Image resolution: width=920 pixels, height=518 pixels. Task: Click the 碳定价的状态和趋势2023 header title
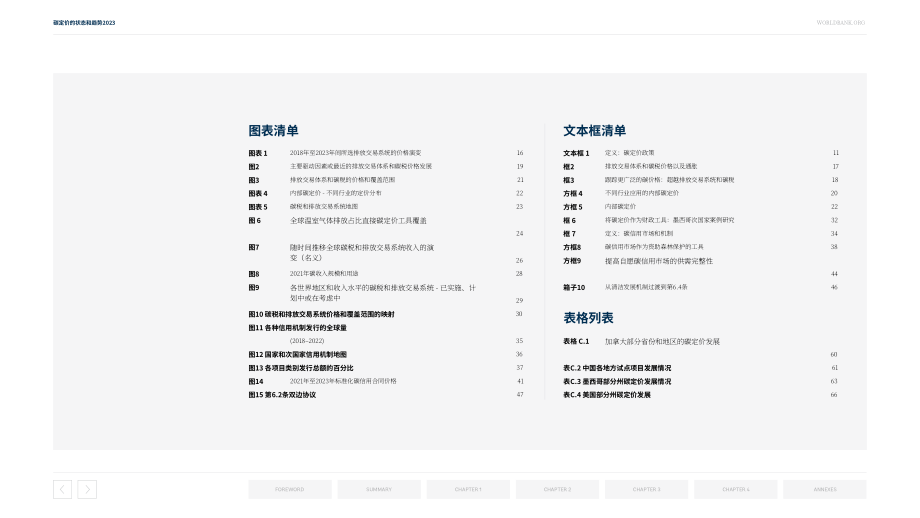tap(84, 23)
